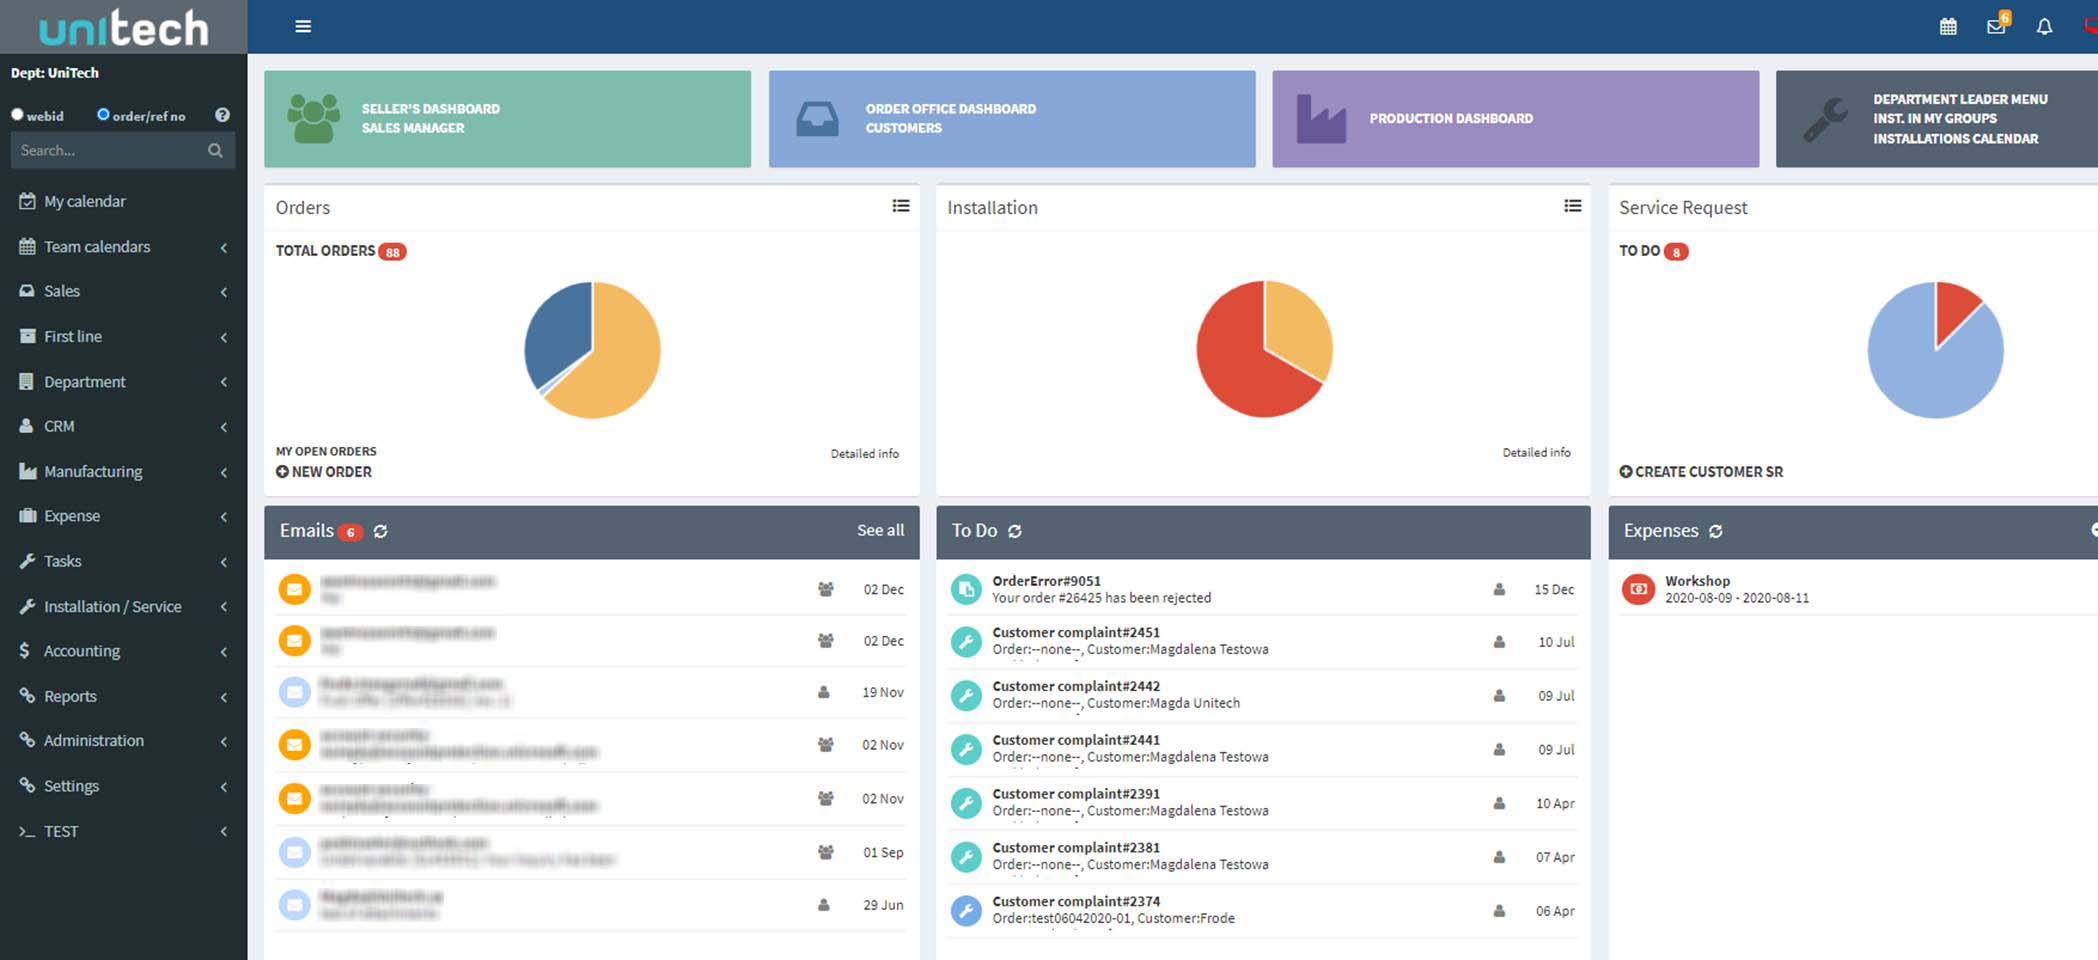
Task: Select the webid radio button
Action: (x=17, y=115)
